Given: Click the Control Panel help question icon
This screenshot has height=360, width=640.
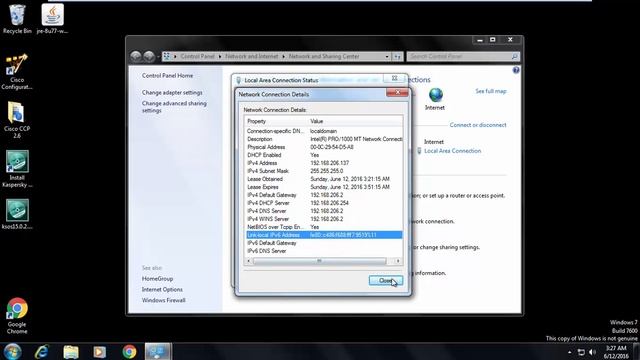Looking at the screenshot, I should 516,70.
